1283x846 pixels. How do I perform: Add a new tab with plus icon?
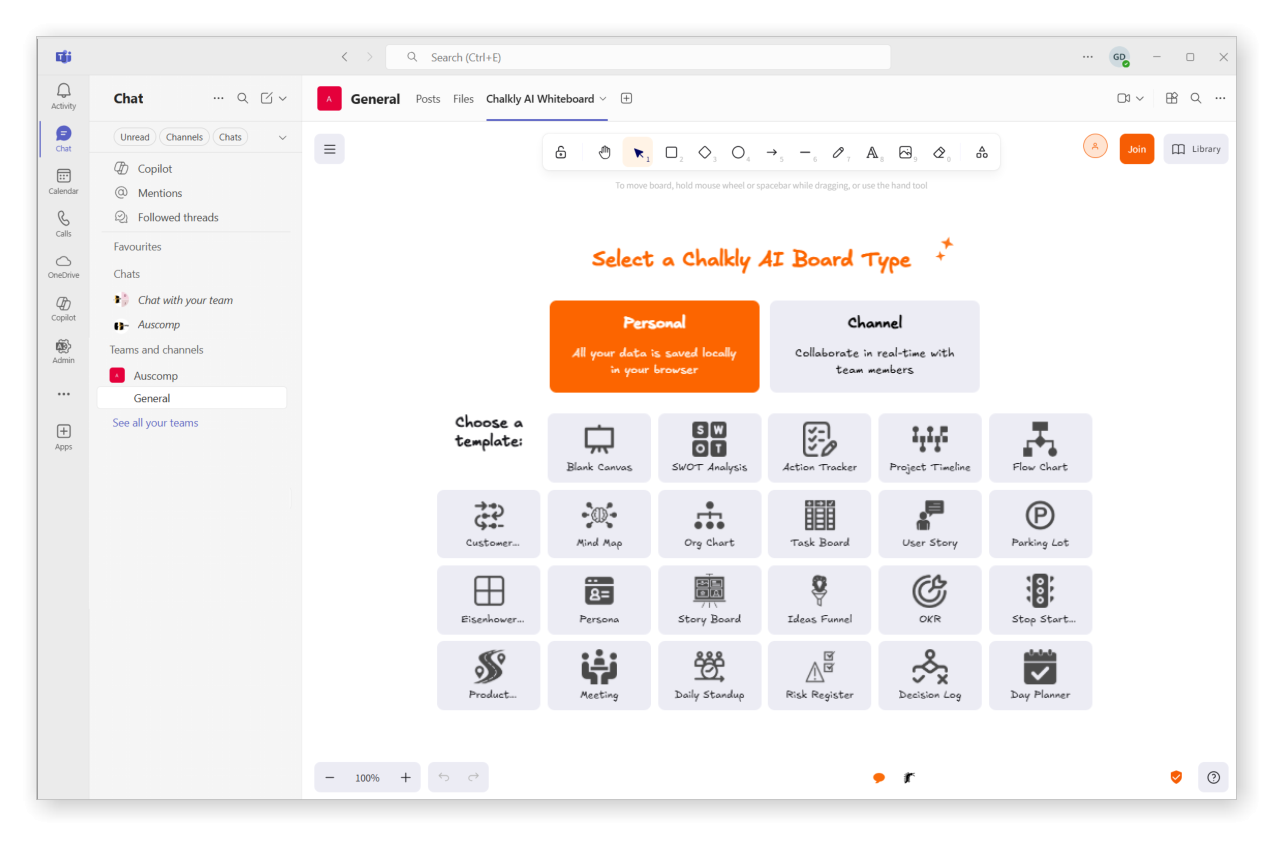pos(626,98)
